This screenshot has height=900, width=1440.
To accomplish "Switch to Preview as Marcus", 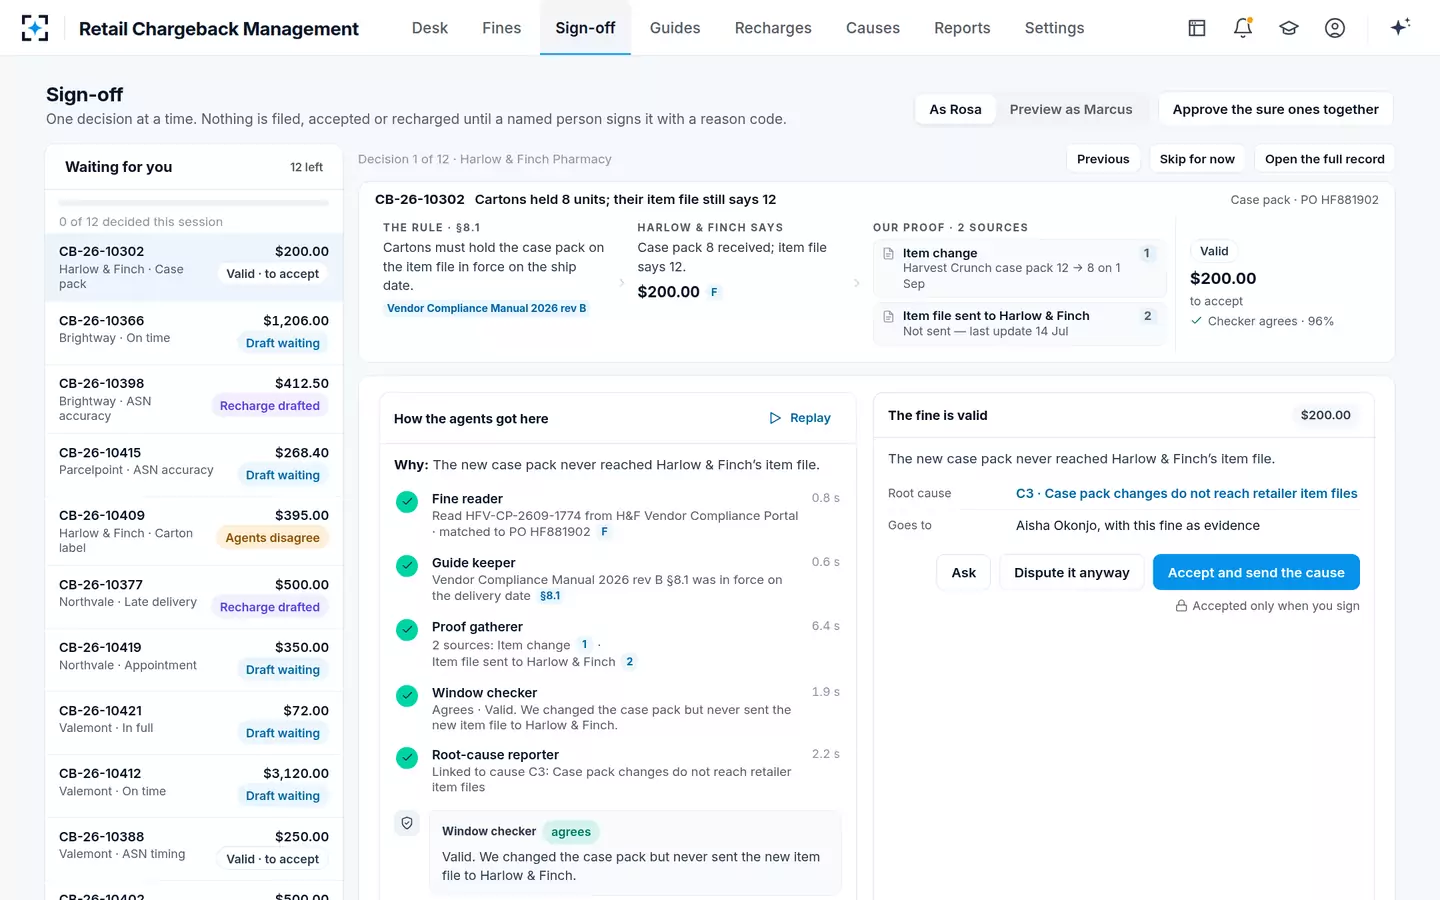I will click(x=1071, y=109).
